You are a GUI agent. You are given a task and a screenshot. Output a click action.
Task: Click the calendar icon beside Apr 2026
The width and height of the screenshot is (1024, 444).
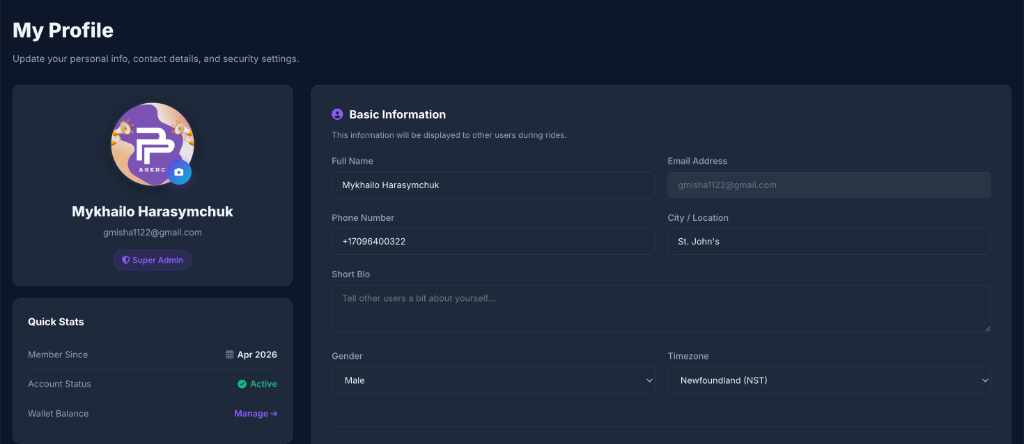(230, 355)
